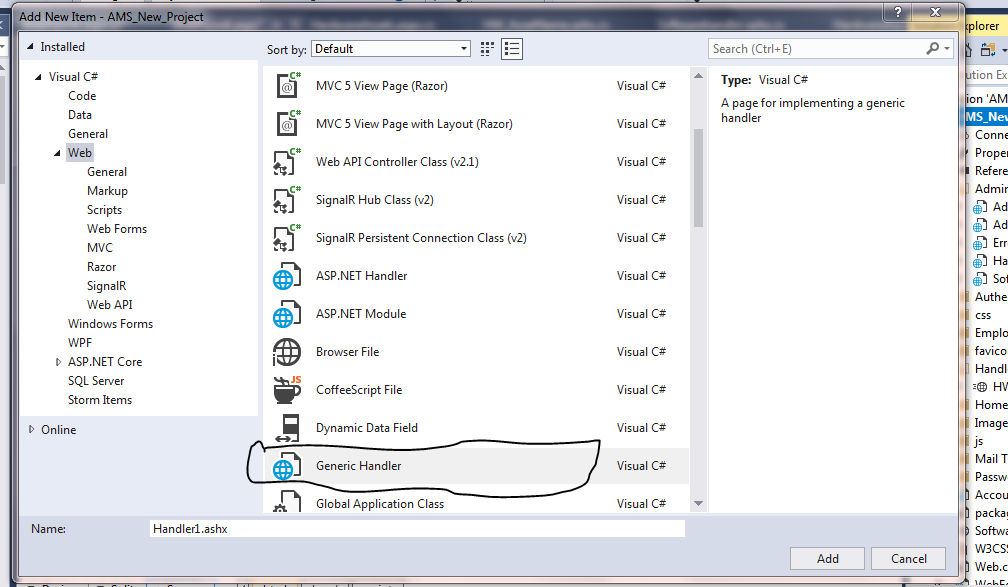
Task: Choose CoffeeScript File icon
Action: [x=287, y=390]
